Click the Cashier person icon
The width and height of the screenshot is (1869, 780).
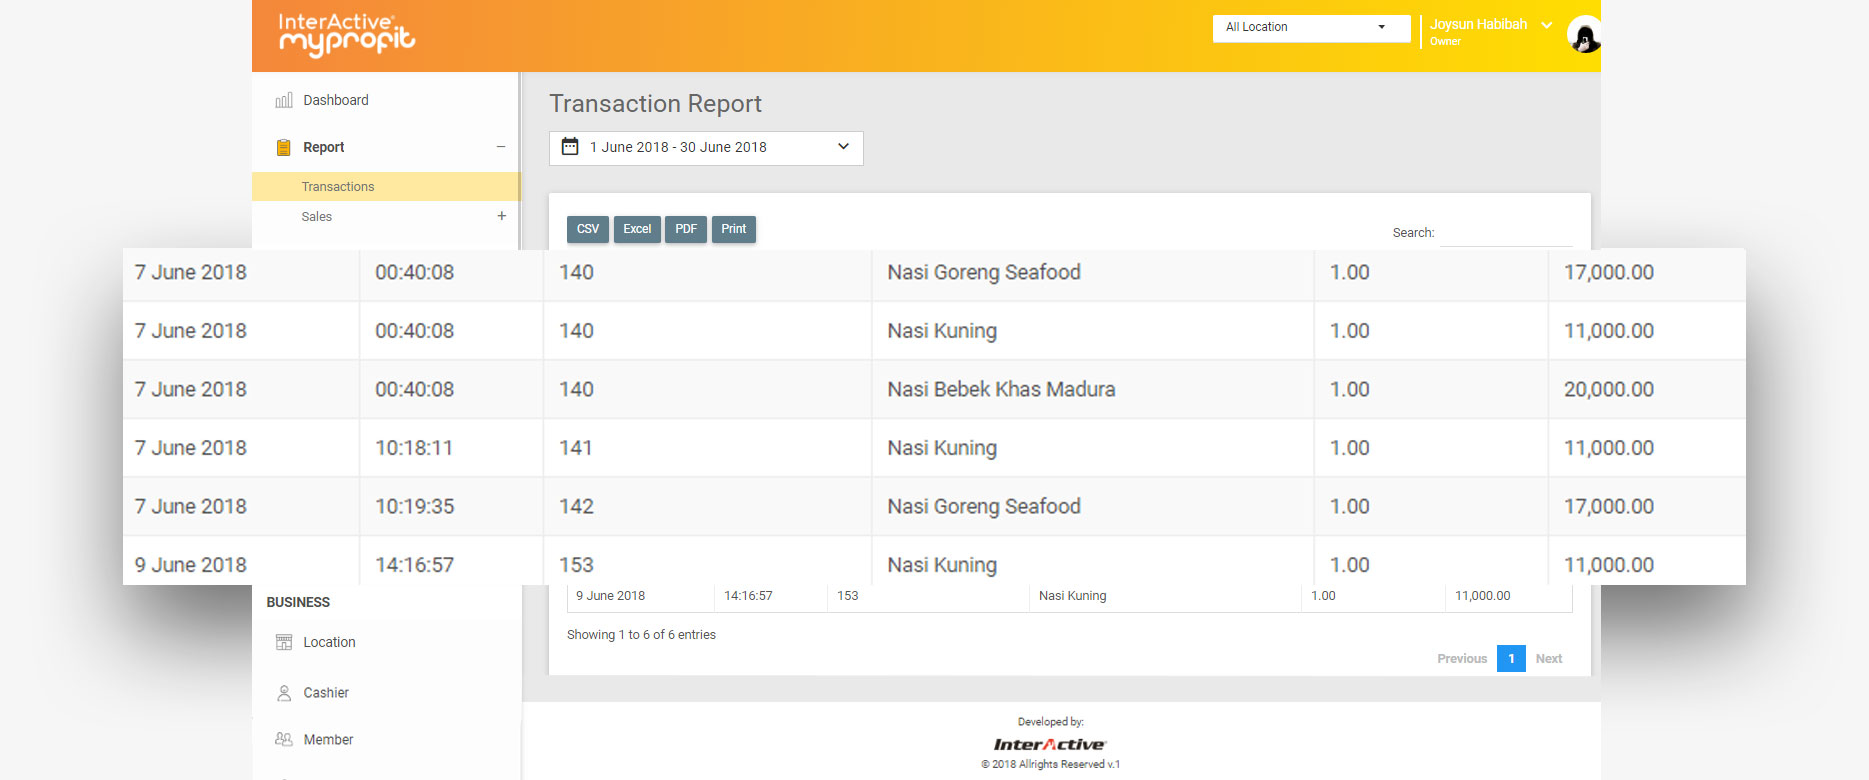tap(284, 693)
